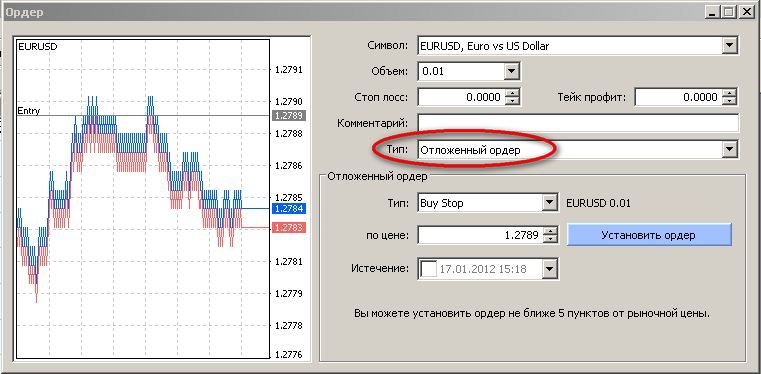Raise the 'по цене' price with the up arrow
The image size is (761, 374).
tap(550, 231)
